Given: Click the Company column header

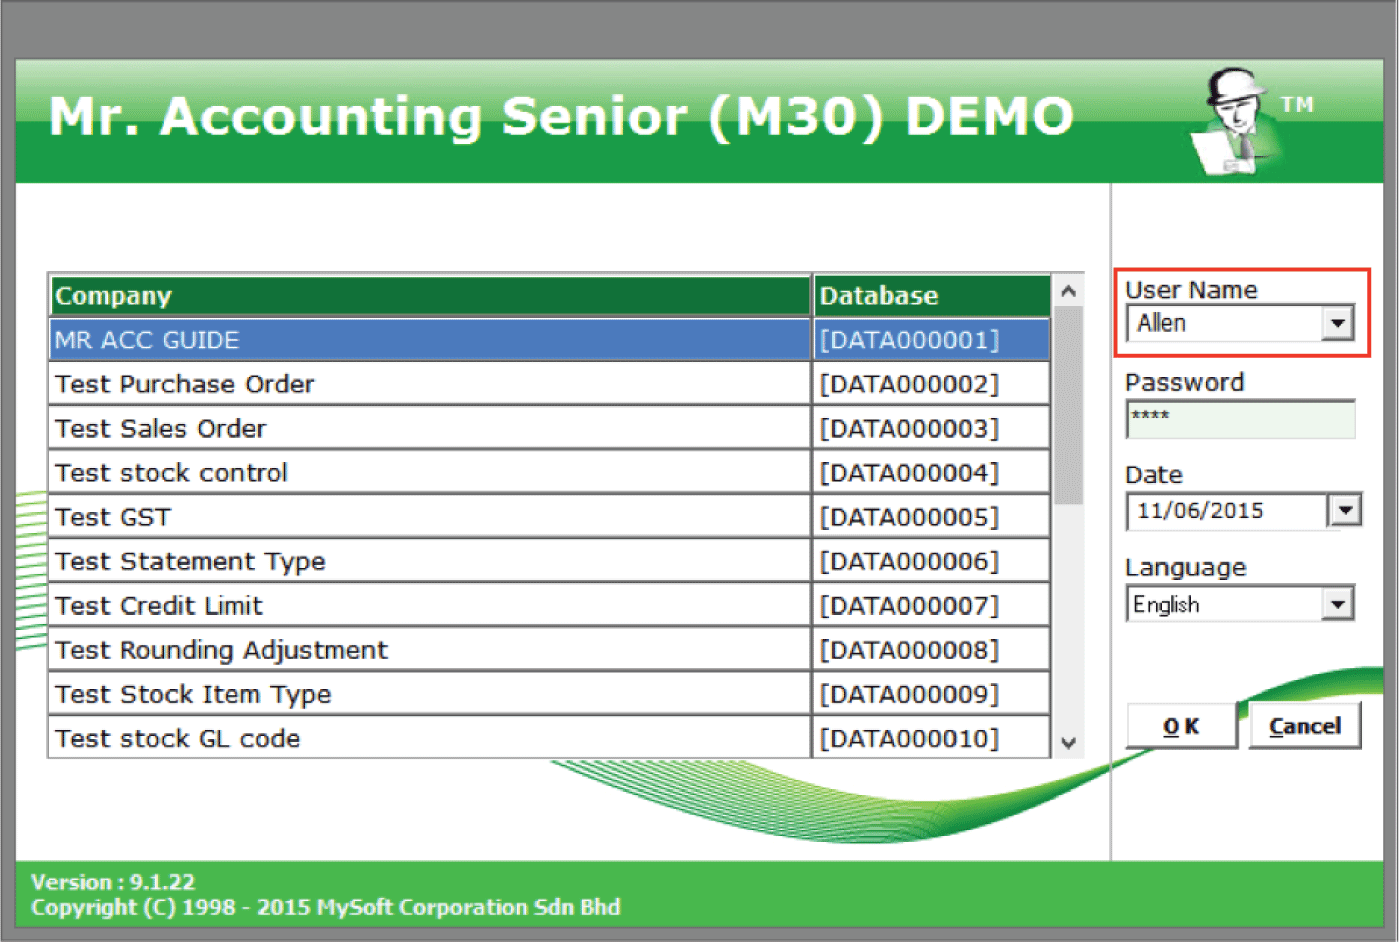Looking at the screenshot, I should [430, 296].
